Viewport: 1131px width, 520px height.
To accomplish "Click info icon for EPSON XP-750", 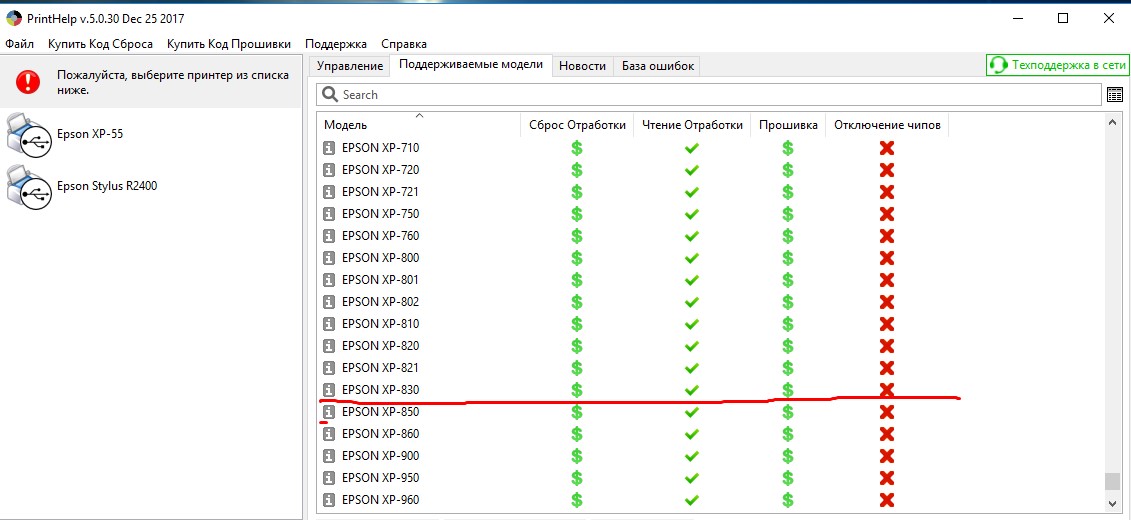I will pos(329,214).
